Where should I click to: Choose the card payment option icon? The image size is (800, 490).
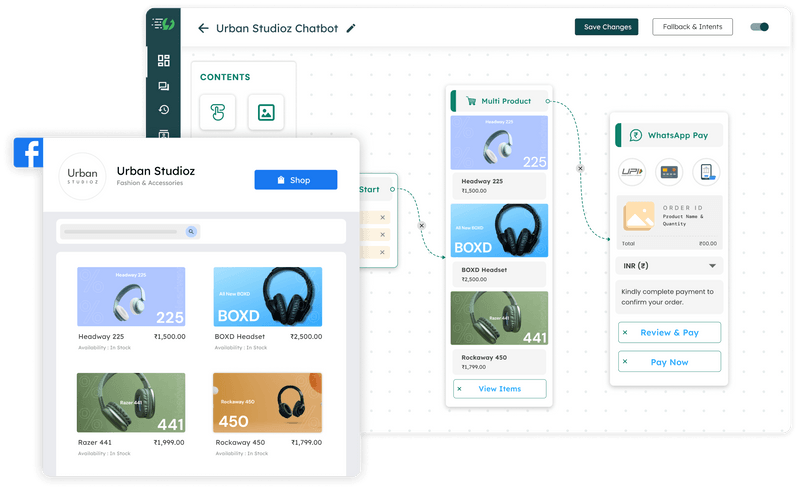click(x=668, y=172)
